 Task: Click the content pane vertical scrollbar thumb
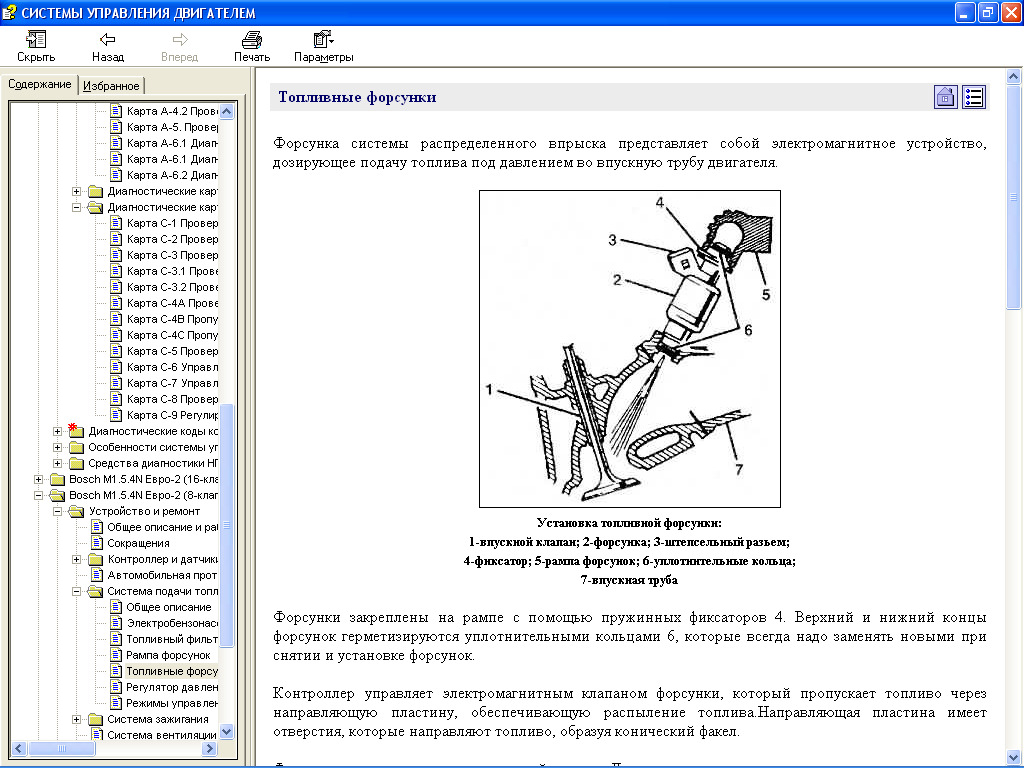(x=1014, y=197)
